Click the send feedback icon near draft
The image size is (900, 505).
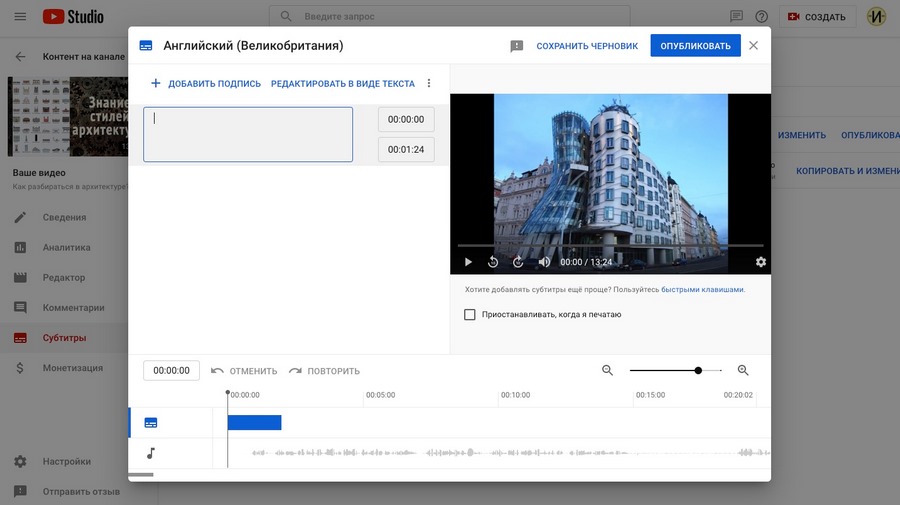click(x=516, y=46)
